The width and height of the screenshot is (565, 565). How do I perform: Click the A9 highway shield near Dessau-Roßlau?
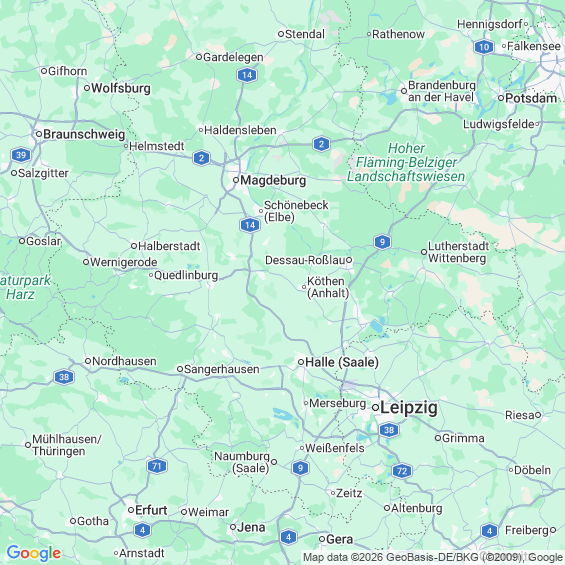coord(382,242)
